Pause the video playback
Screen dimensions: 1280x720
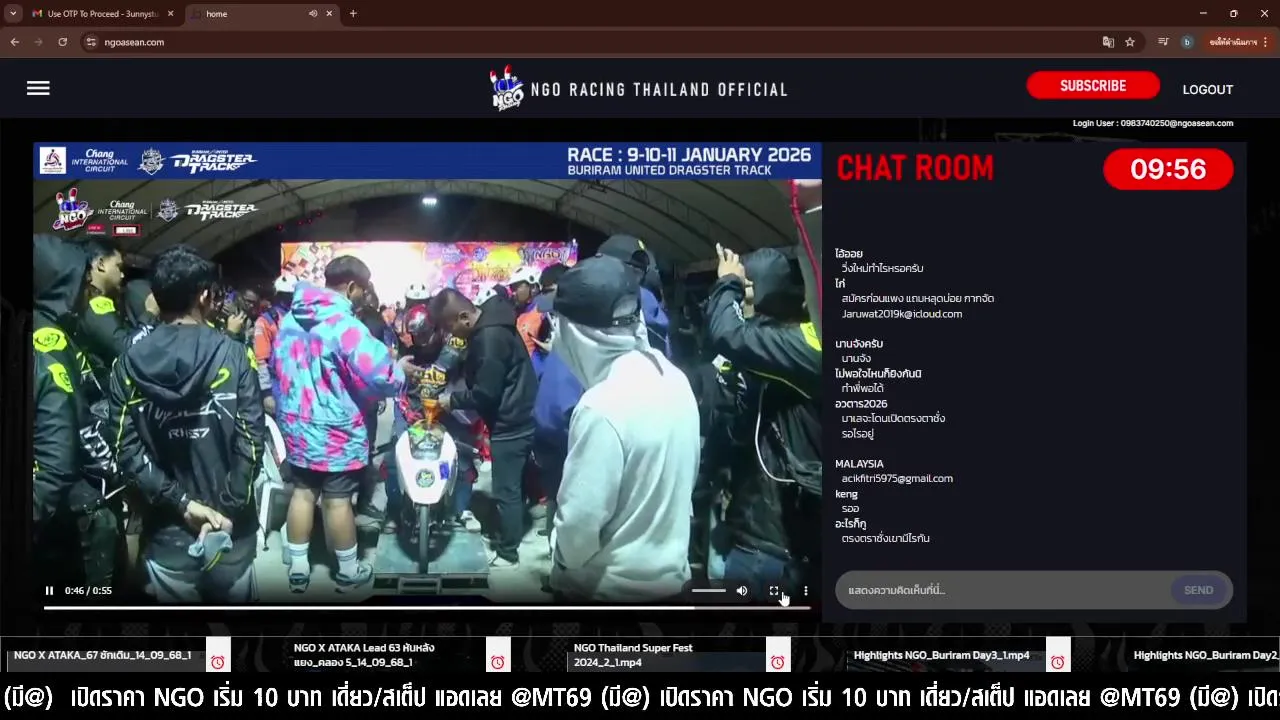click(x=49, y=591)
